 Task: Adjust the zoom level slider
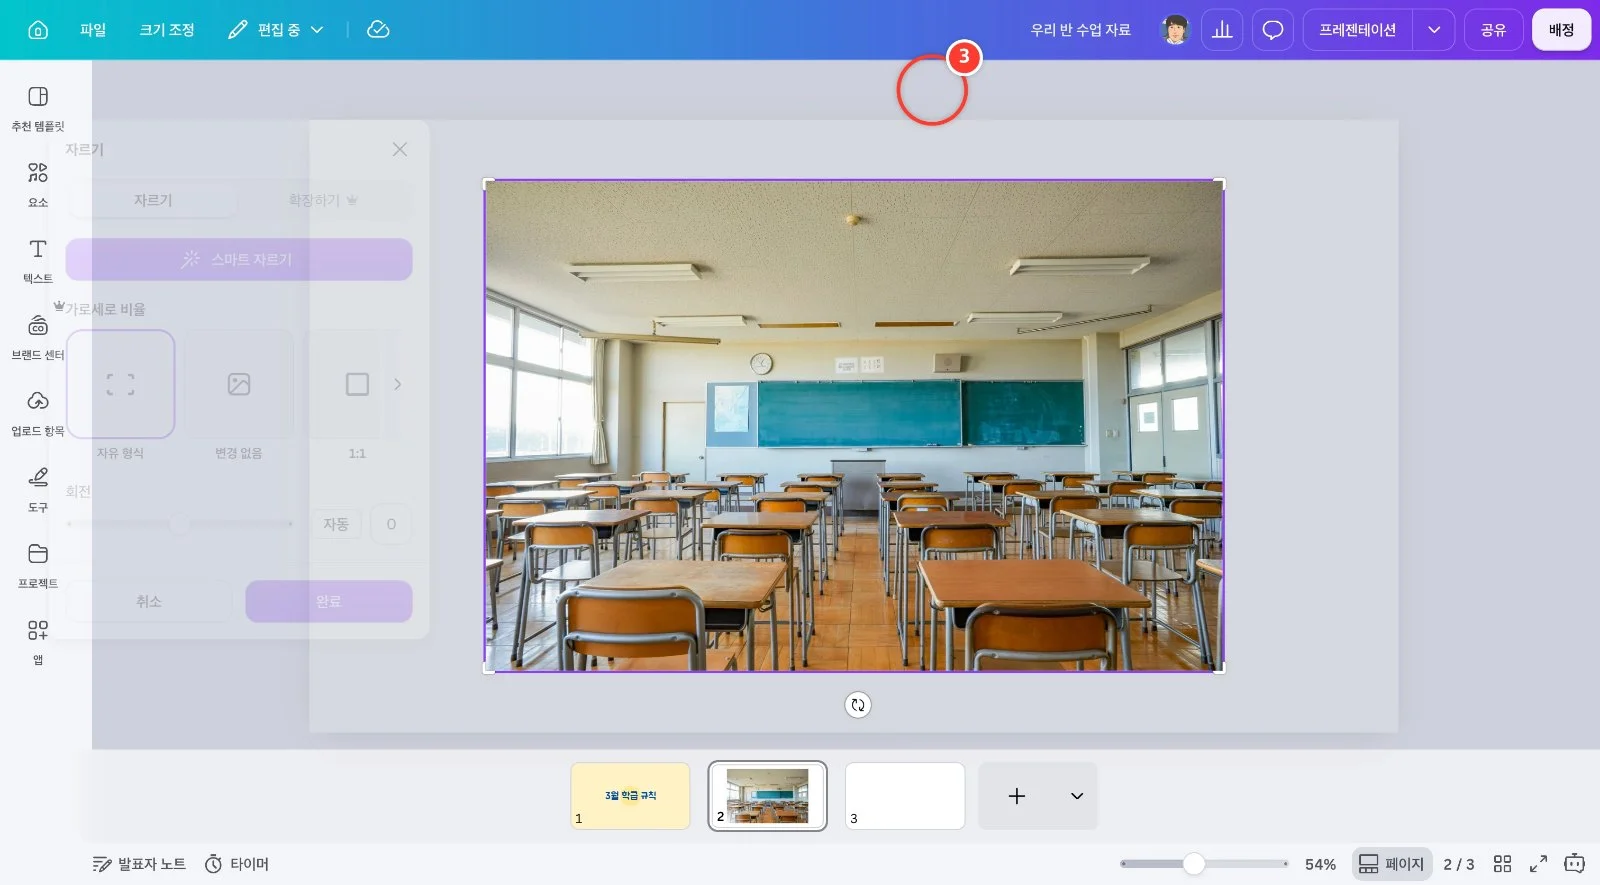(1204, 864)
